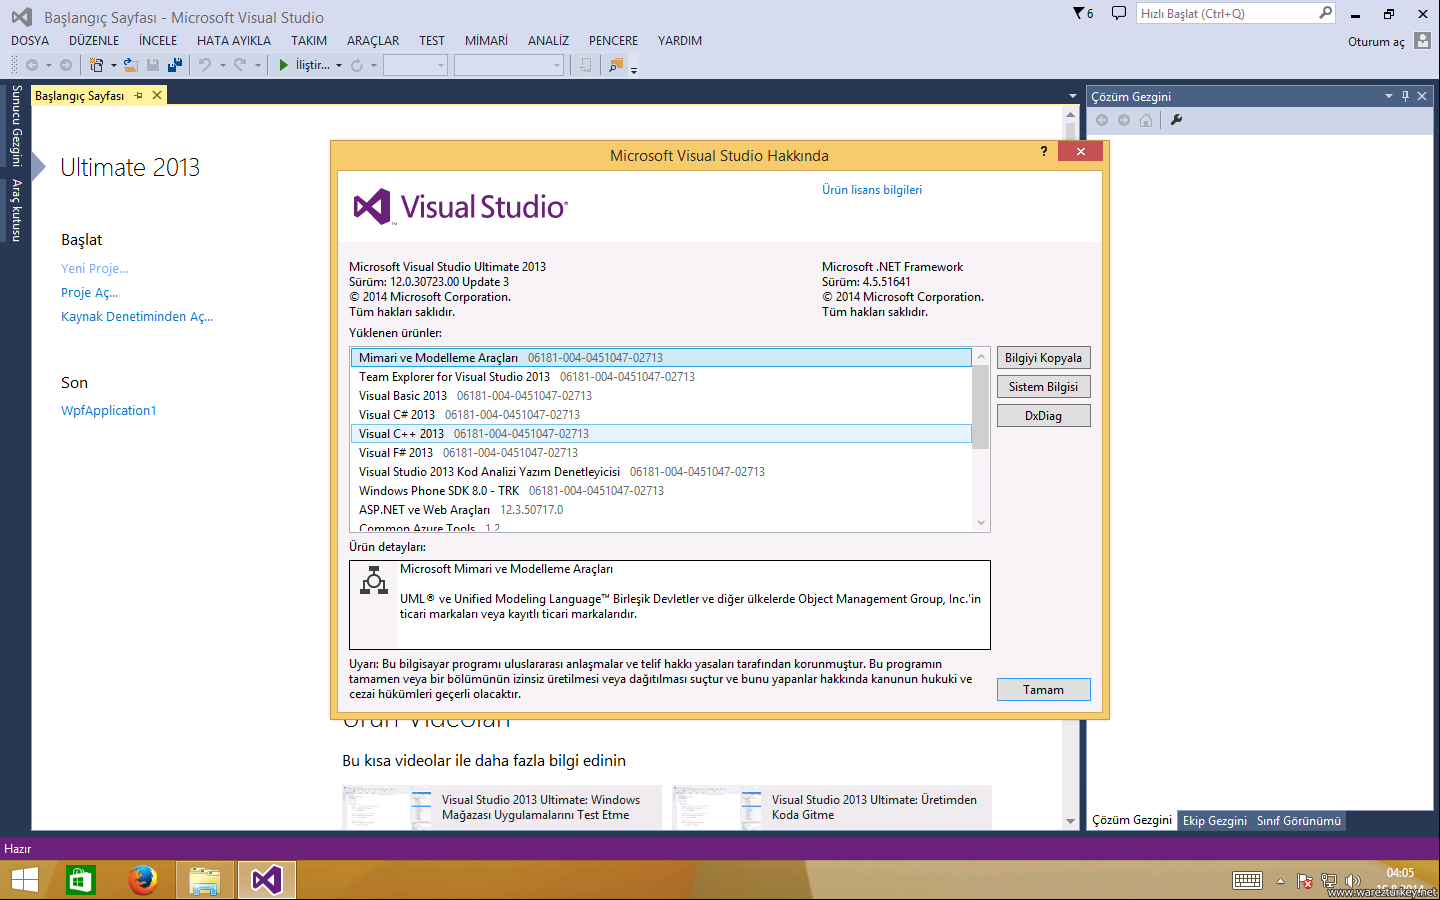Viewport: 1440px width, 900px height.
Task: Click the Visual Studio taskbar icon
Action: [267, 880]
